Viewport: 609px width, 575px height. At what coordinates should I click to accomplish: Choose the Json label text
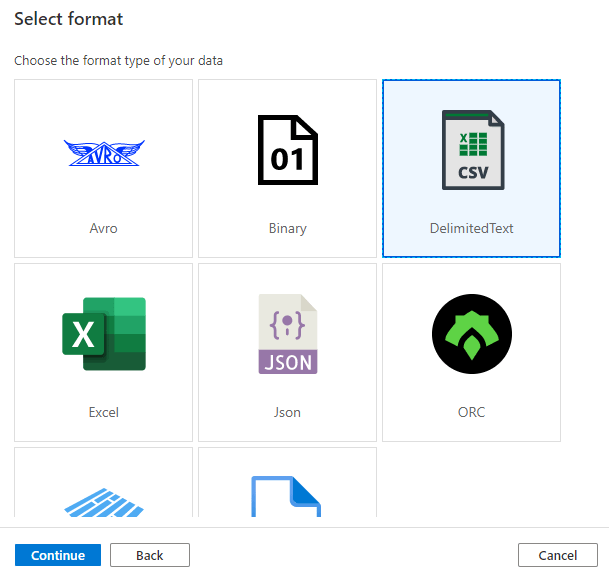click(287, 412)
